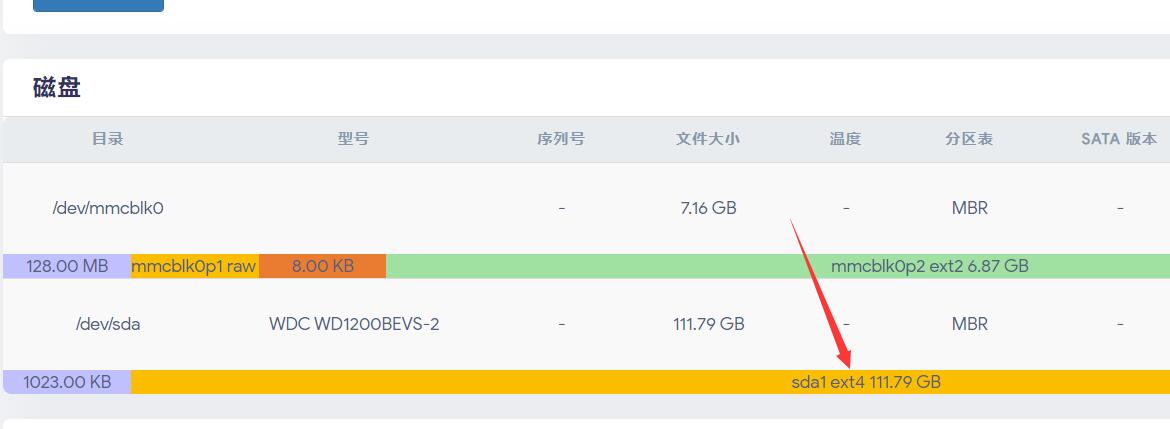Click the 分区表 column header
This screenshot has width=1170, height=429.
coord(969,139)
